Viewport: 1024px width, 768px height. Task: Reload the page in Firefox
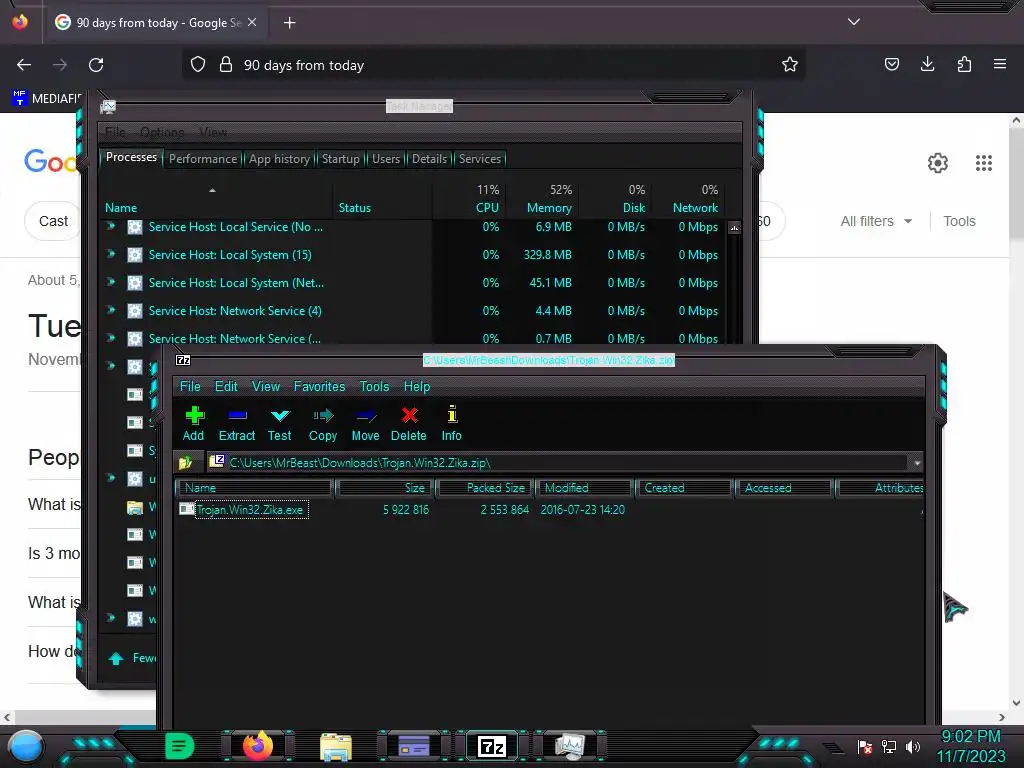point(96,65)
